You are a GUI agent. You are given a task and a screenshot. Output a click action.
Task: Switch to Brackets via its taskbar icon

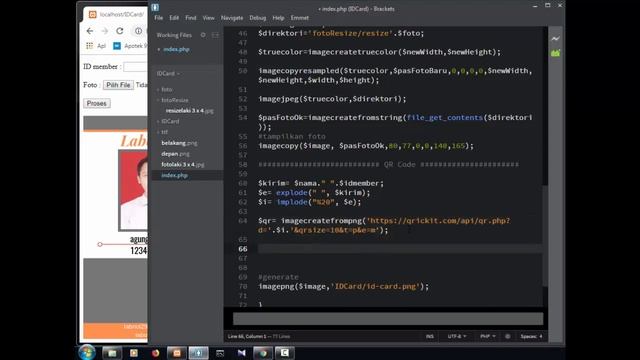click(198, 353)
